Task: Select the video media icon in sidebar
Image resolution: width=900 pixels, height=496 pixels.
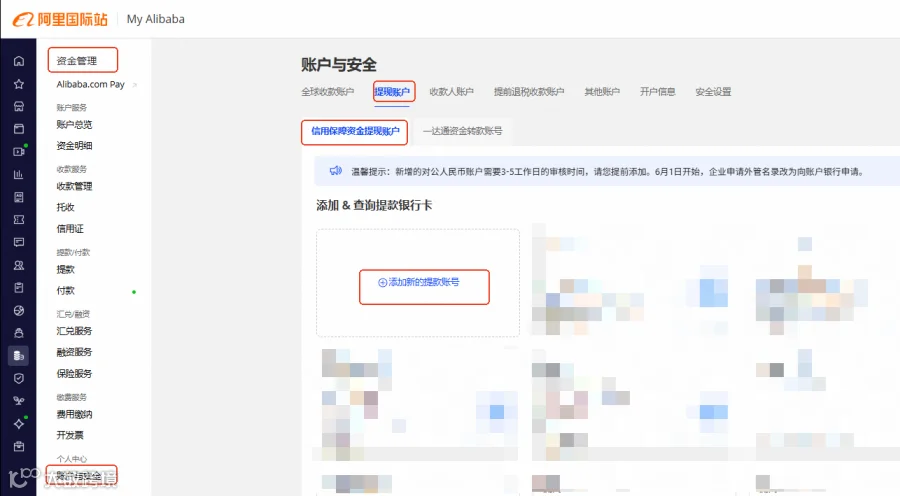Action: tap(19, 152)
